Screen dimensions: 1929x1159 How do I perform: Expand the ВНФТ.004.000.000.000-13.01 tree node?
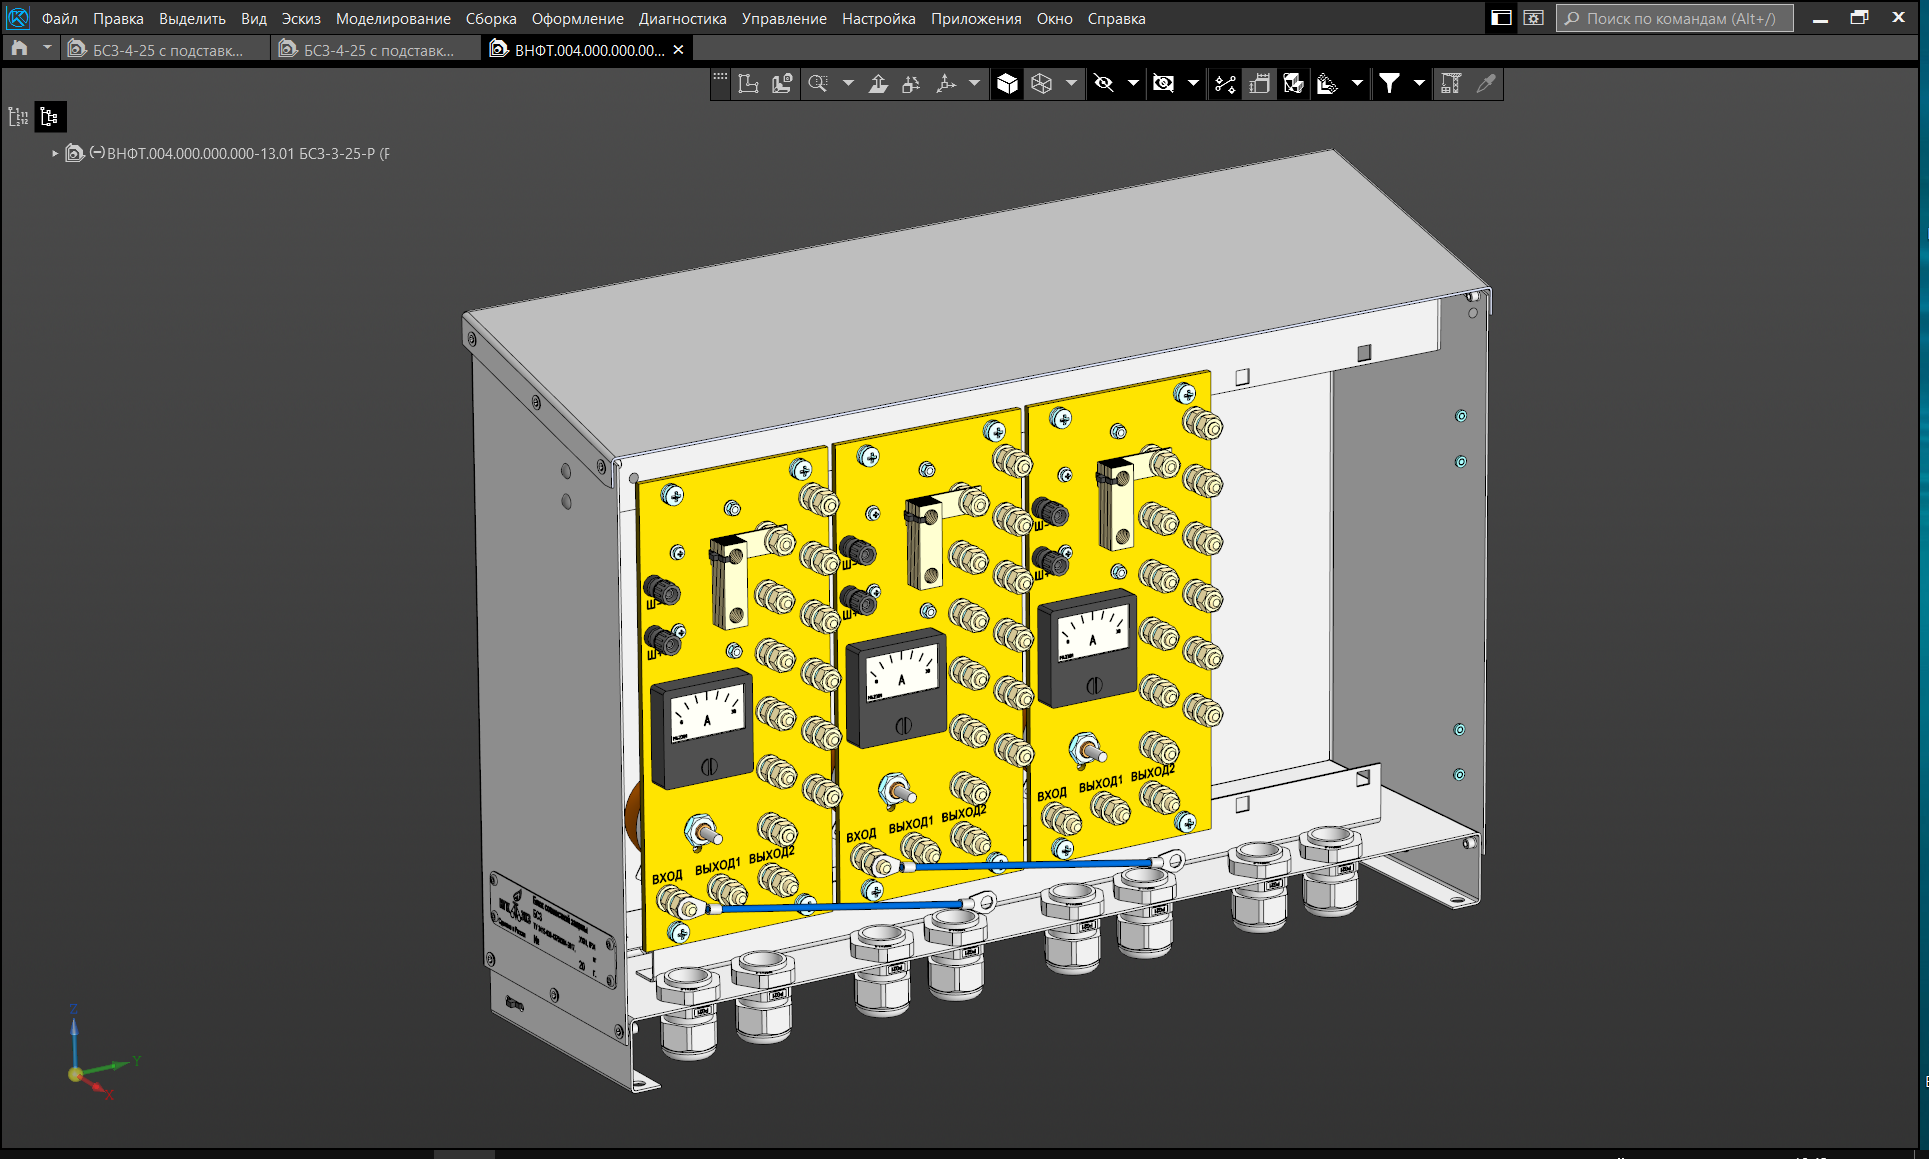(55, 154)
